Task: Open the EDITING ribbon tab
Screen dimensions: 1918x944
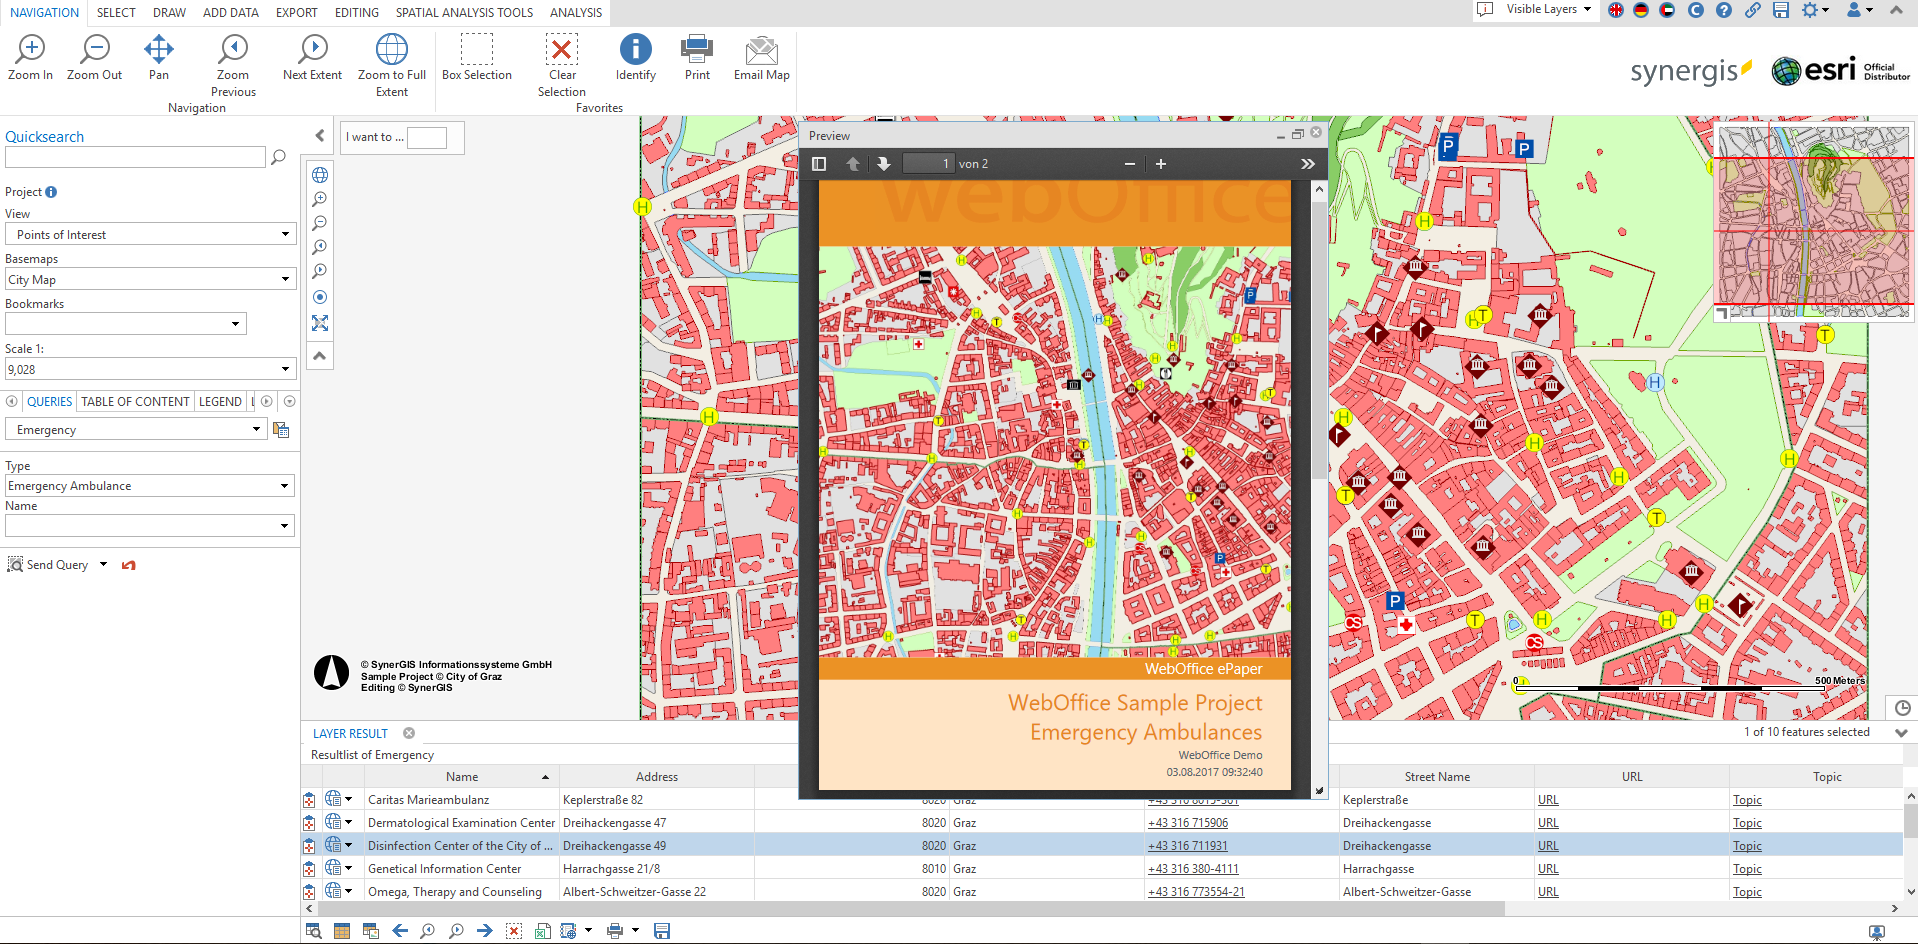Action: [x=355, y=13]
